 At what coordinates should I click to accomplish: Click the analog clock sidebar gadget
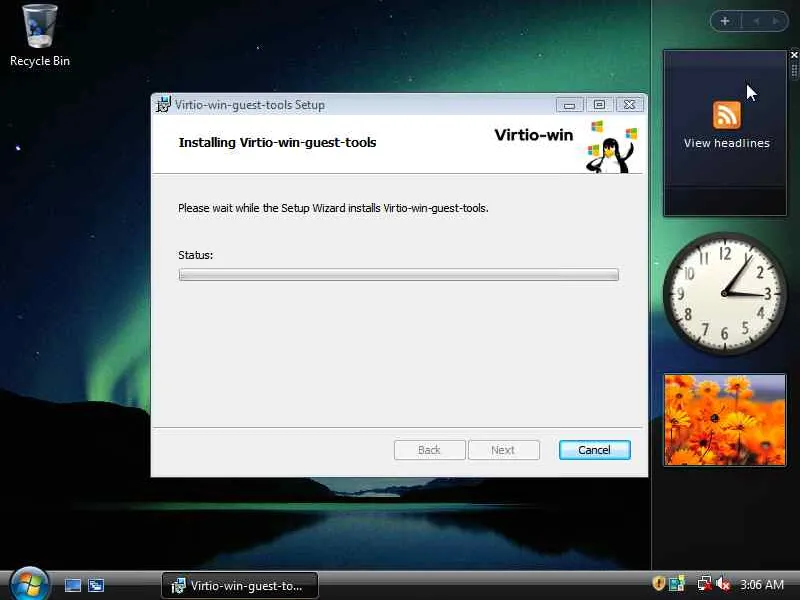(x=724, y=293)
